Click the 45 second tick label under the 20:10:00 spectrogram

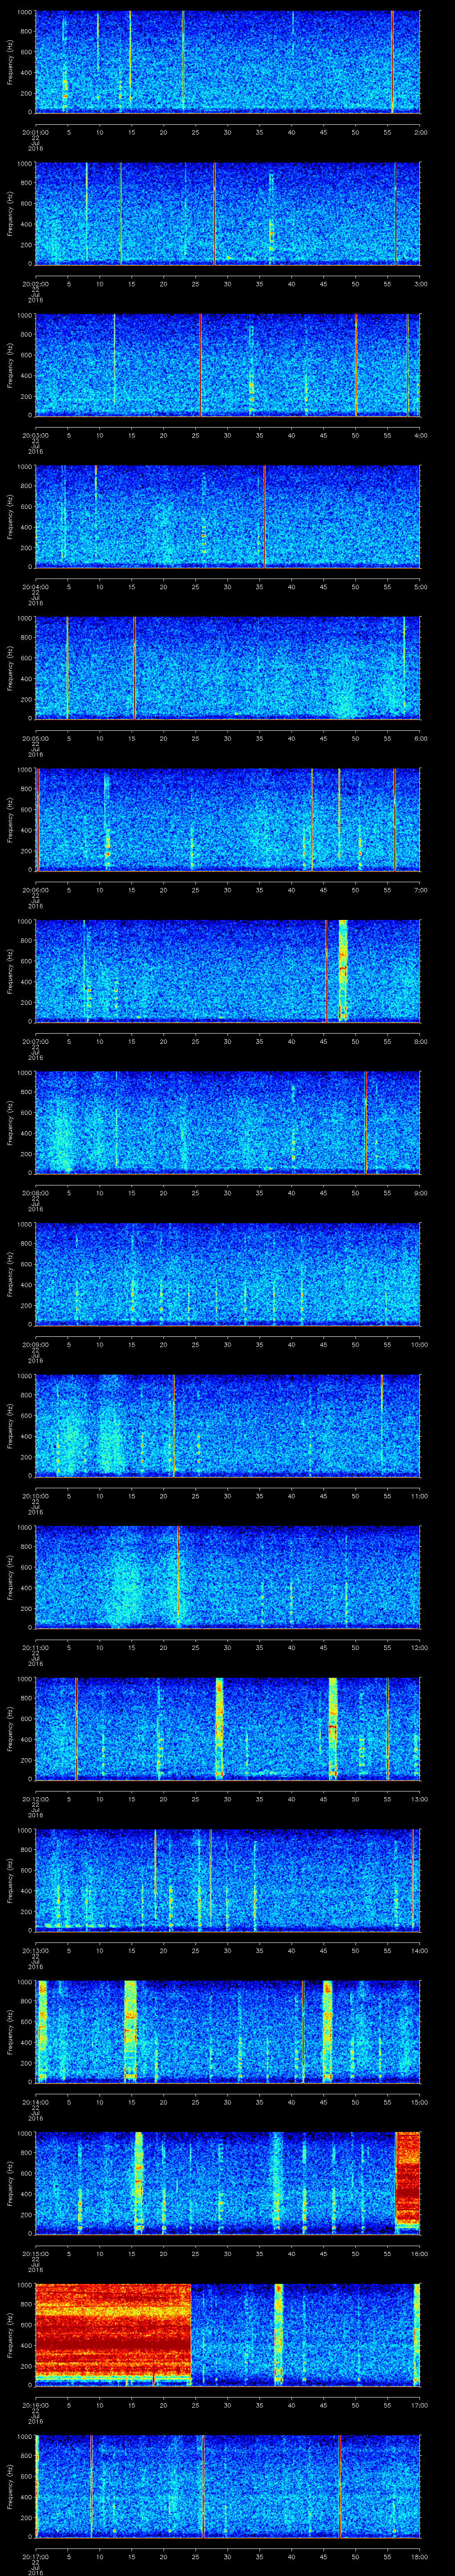(x=323, y=1495)
